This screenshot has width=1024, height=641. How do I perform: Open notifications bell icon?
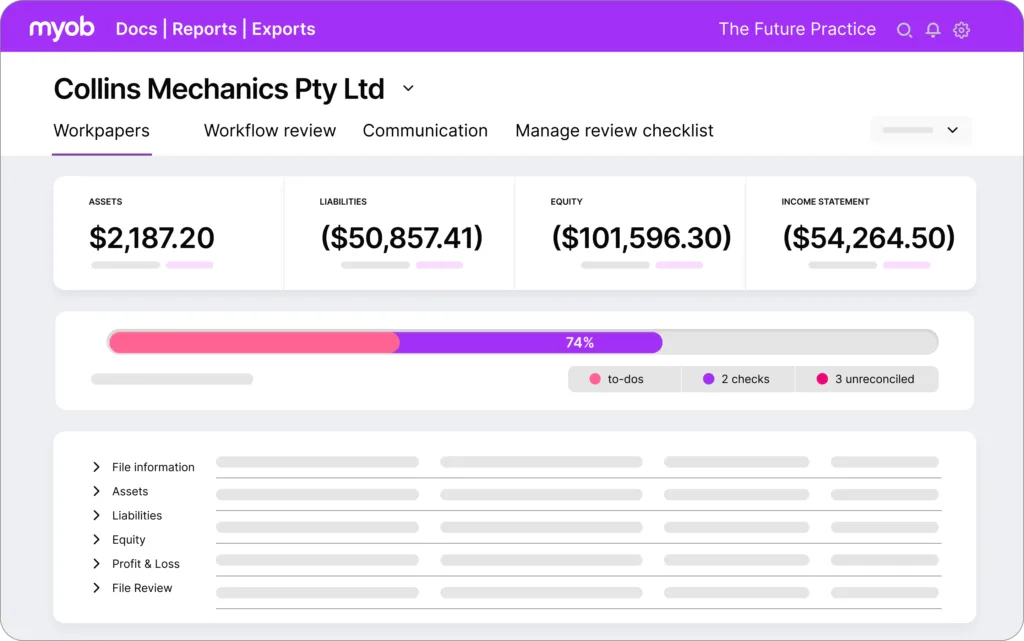pyautogui.click(x=933, y=30)
